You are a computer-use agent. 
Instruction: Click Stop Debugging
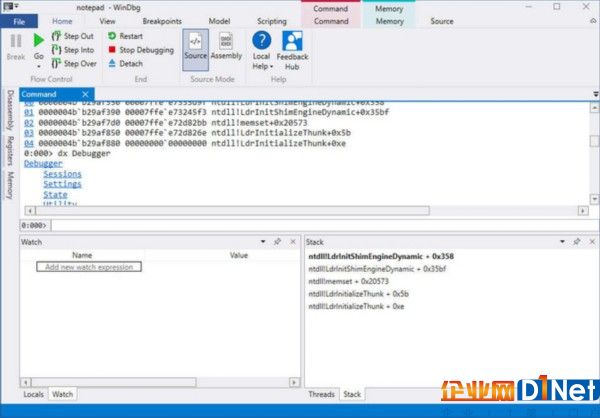point(141,50)
